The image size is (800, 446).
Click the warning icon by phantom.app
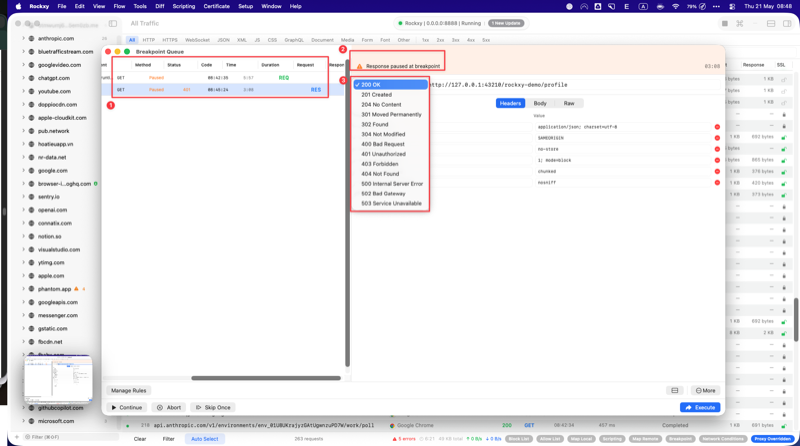pos(77,289)
